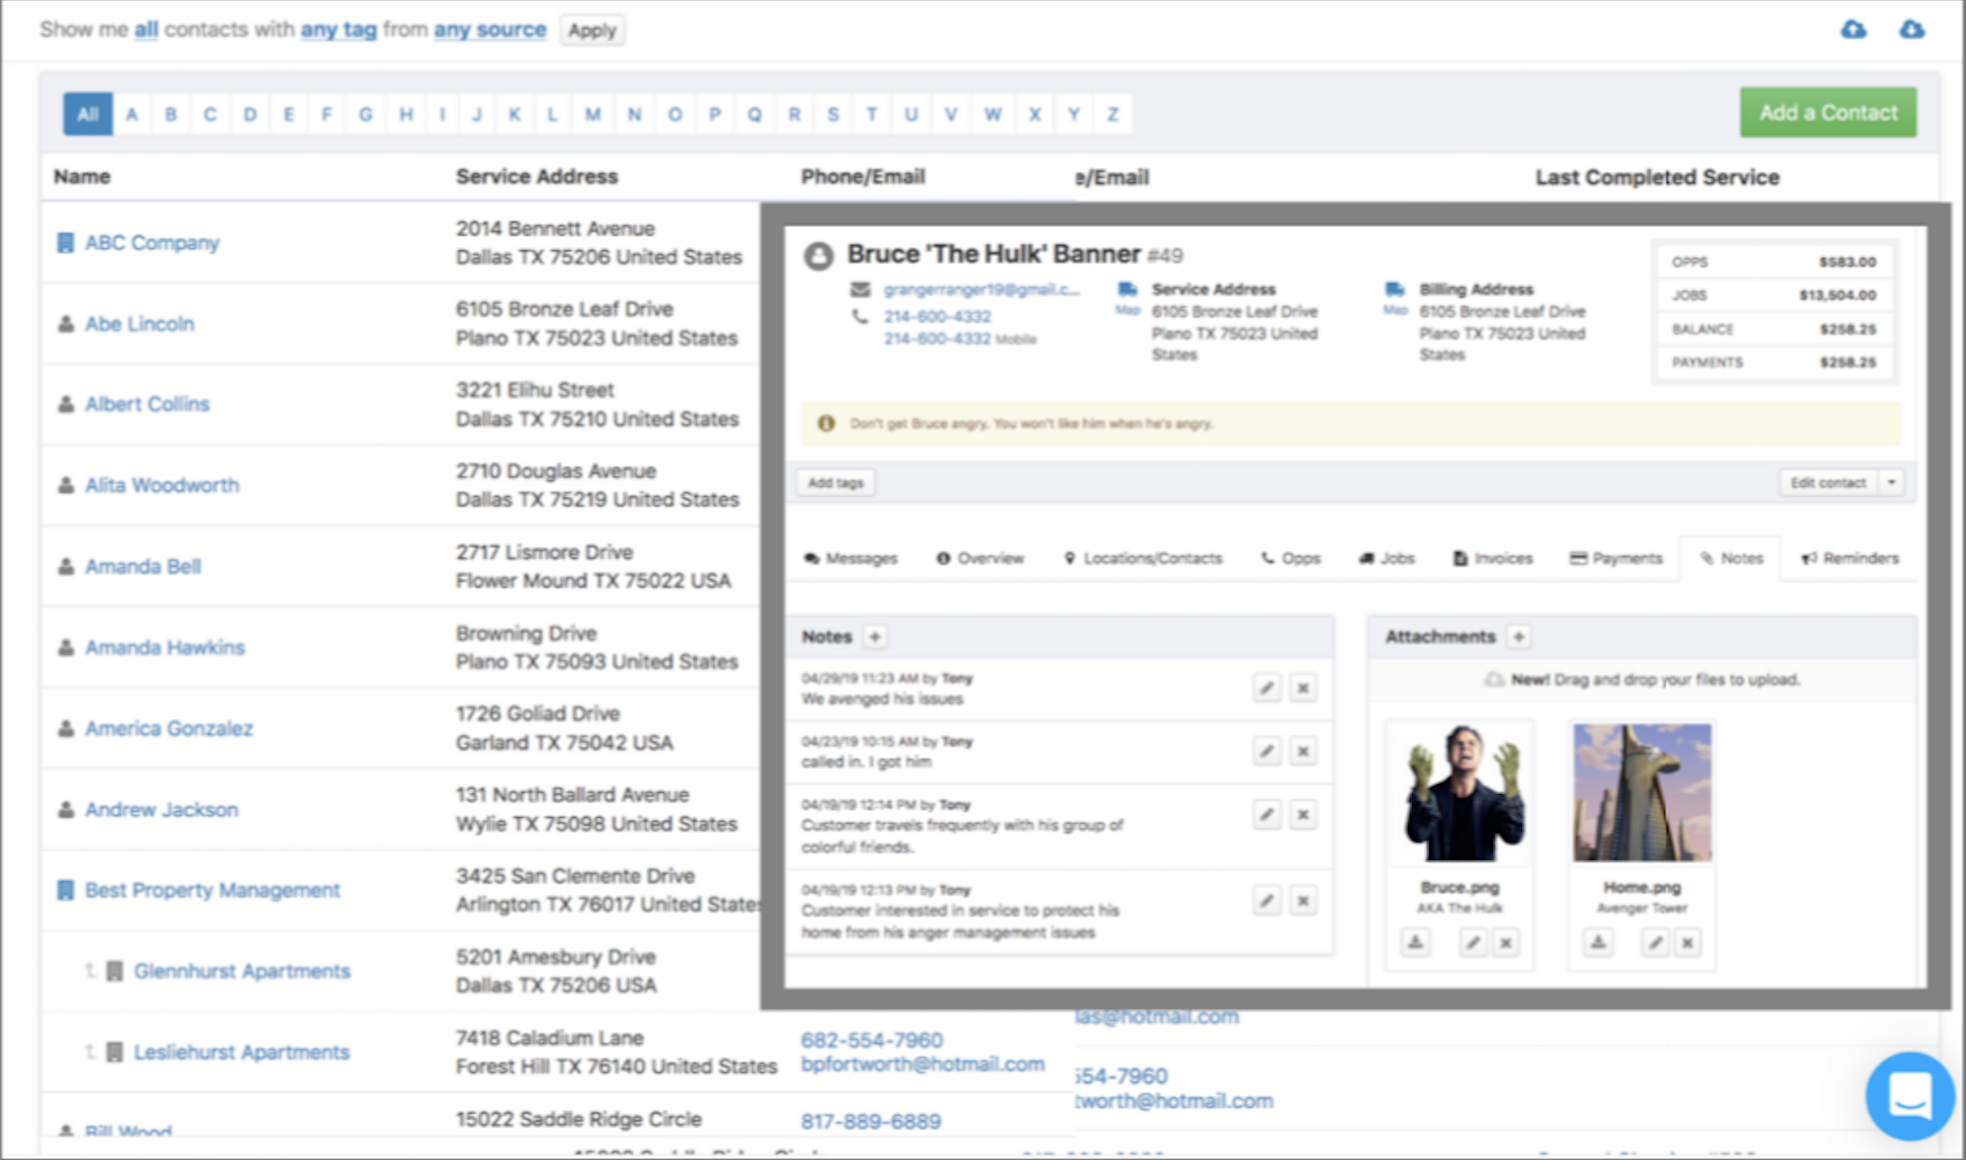Click the Add tags button
The width and height of the screenshot is (1966, 1160).
point(835,483)
